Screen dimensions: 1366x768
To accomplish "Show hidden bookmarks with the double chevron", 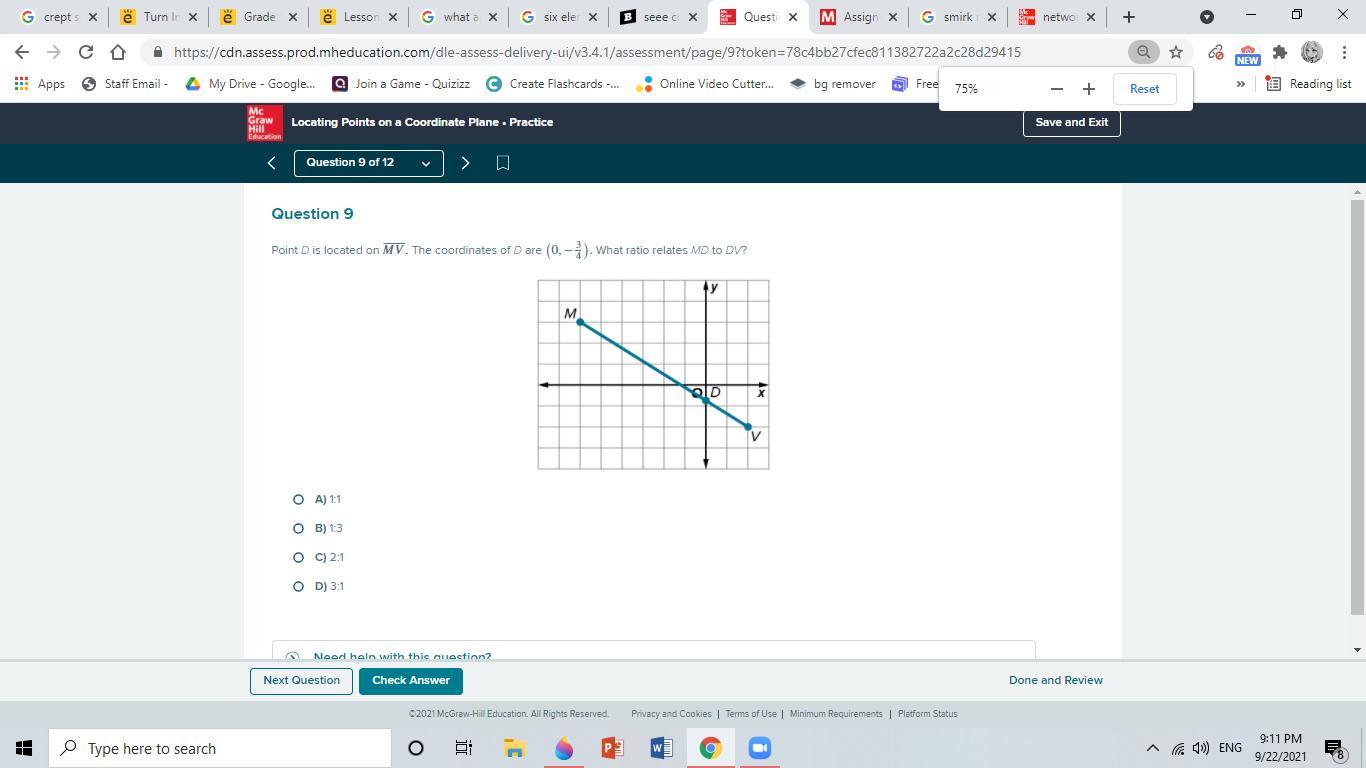I will tap(1240, 84).
